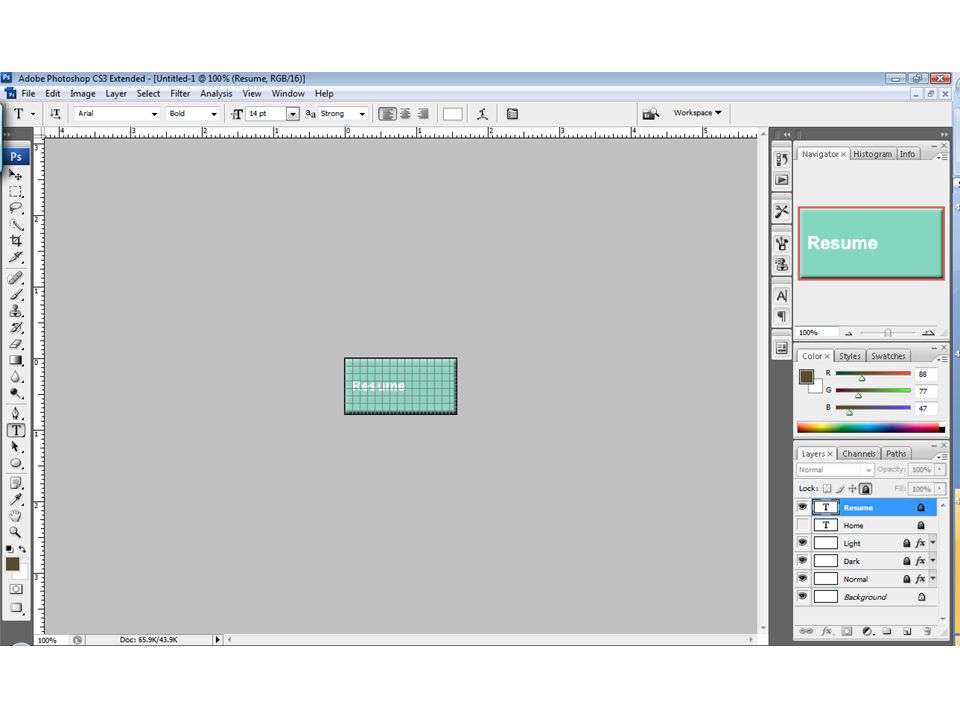Select the Slice tool
Image resolution: width=960 pixels, height=720 pixels.
(x=15, y=257)
